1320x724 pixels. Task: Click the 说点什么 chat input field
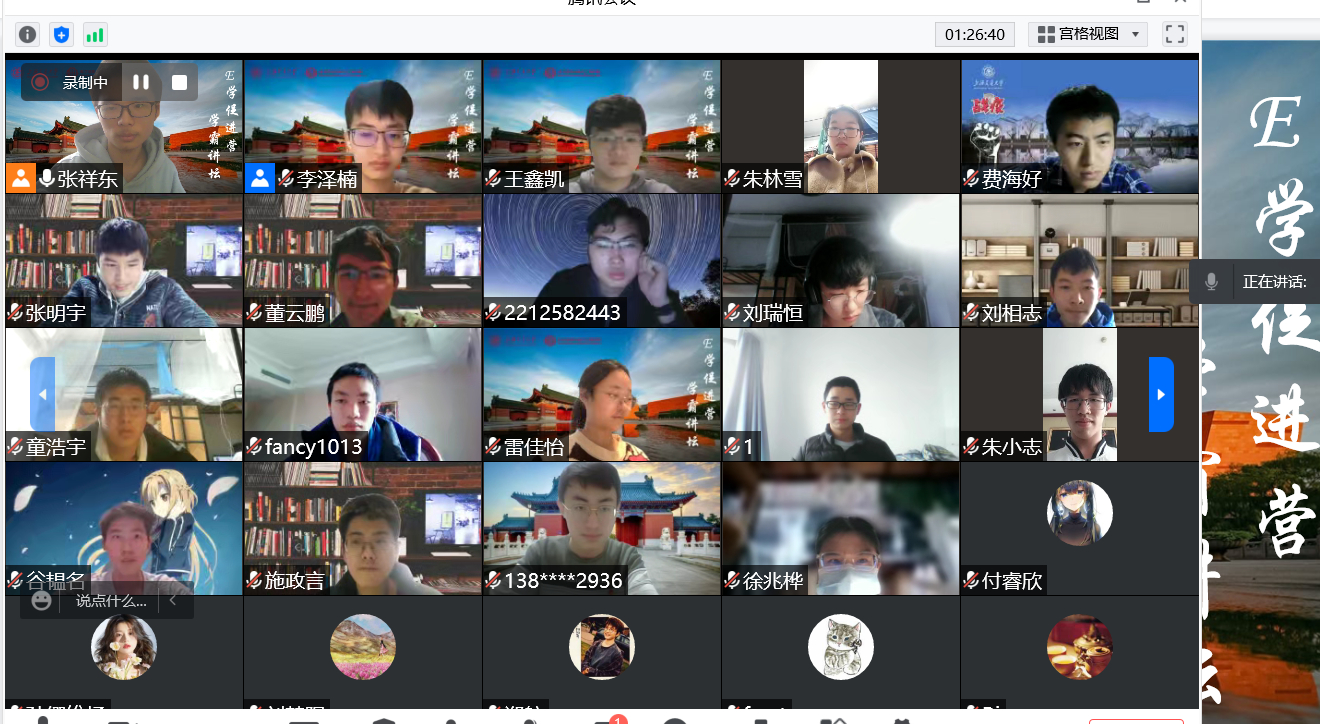click(x=110, y=601)
